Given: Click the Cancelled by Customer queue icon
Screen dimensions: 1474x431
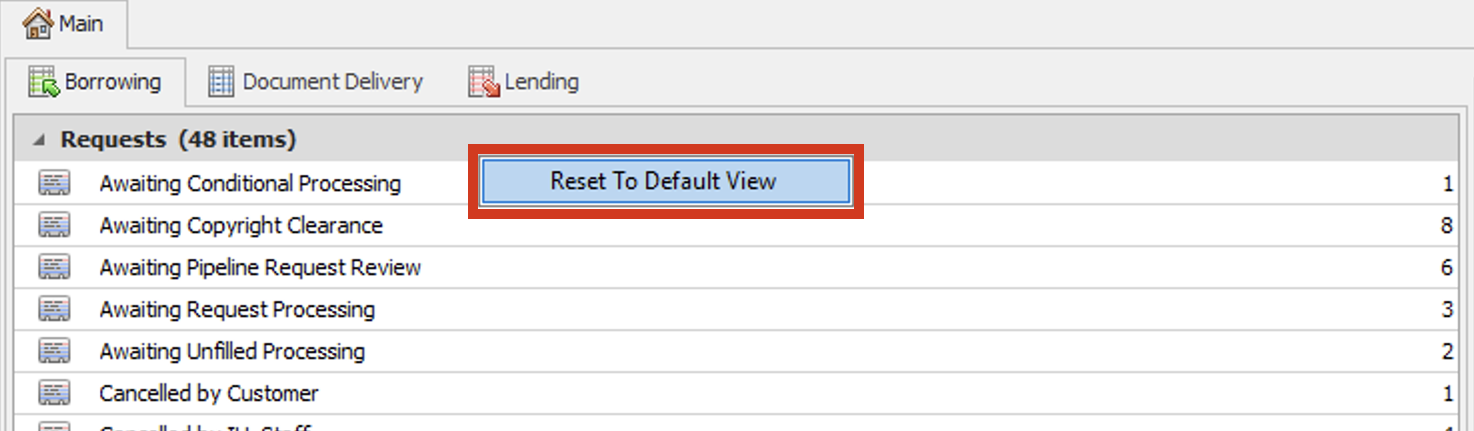Looking at the screenshot, I should click(54, 393).
